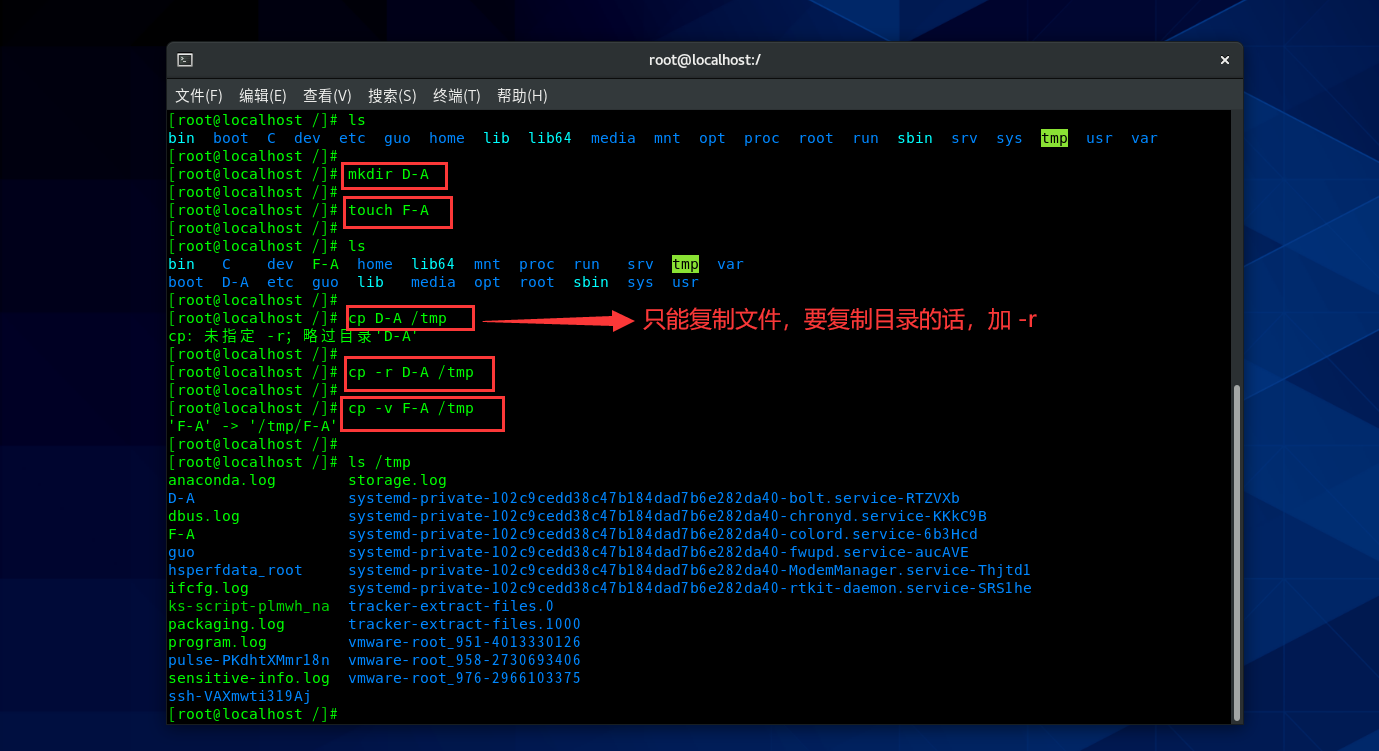This screenshot has height=751, width=1379.
Task: Close the root@localhost terminal window
Action: click(1224, 60)
